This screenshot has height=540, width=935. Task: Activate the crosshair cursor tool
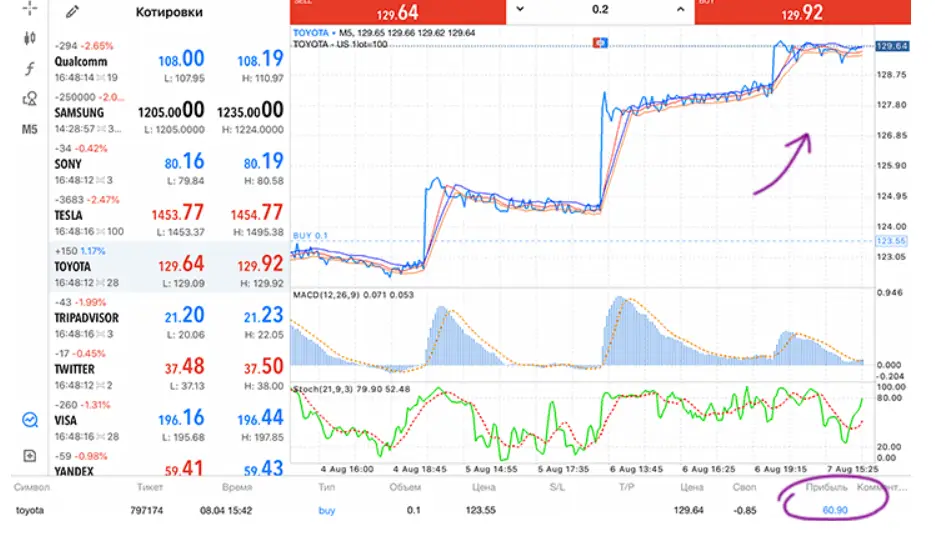pyautogui.click(x=30, y=9)
